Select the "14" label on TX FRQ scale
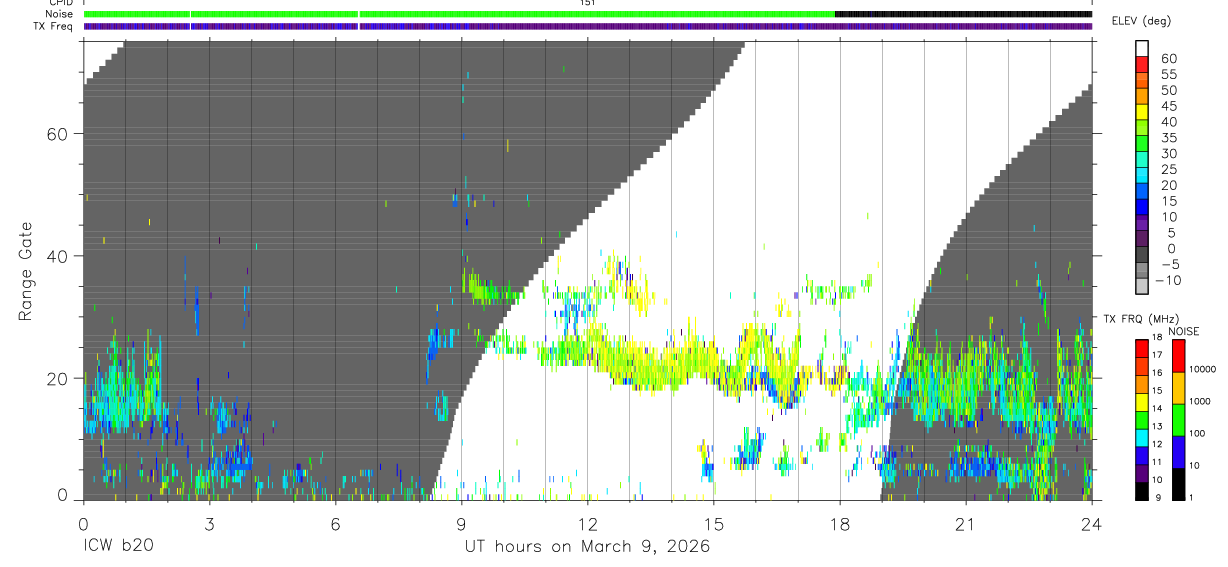The width and height of the screenshot is (1228, 567). [1157, 409]
